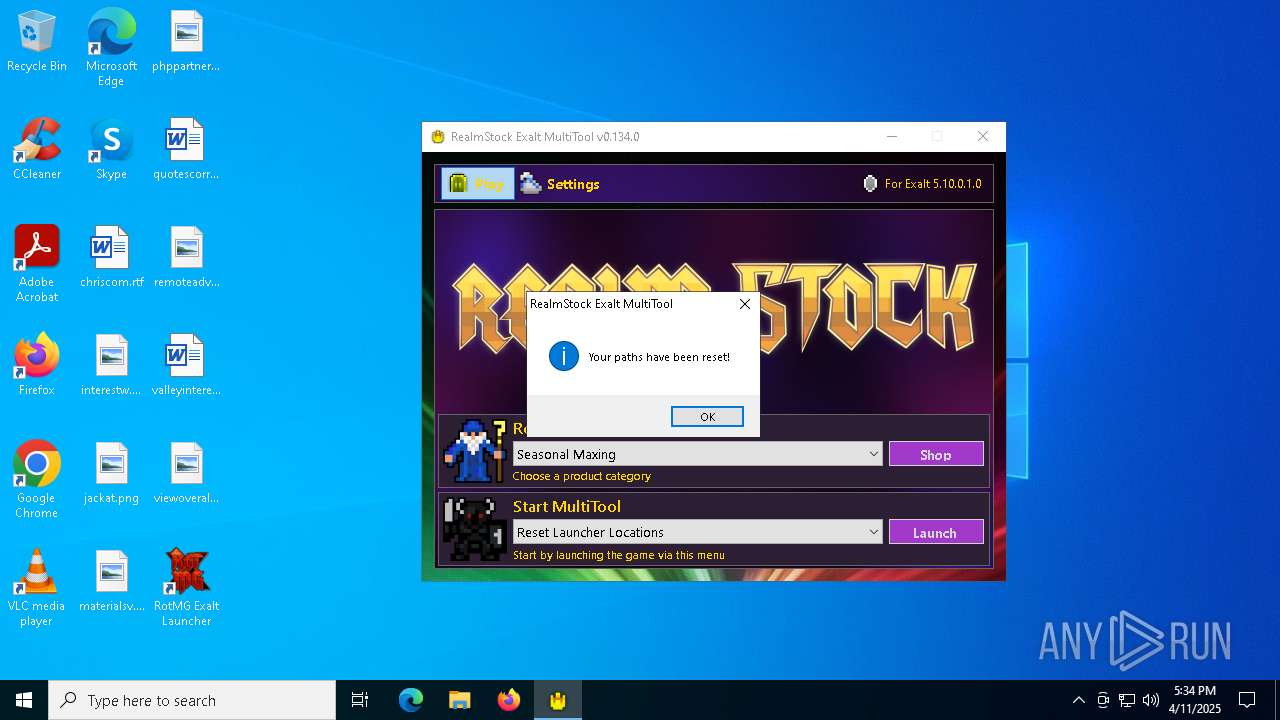The image size is (1280, 720).
Task: Close the RealmStock MultiTool main window
Action: [x=983, y=137]
